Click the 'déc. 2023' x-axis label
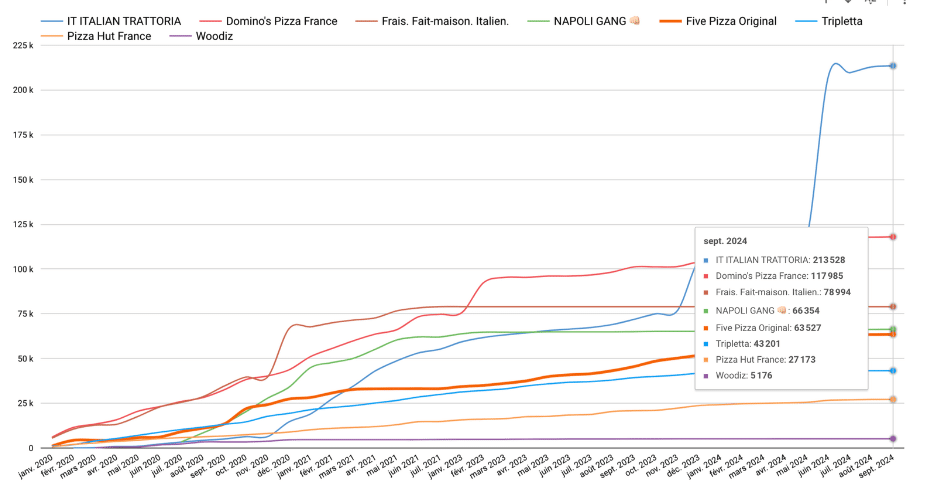The width and height of the screenshot is (925, 502). (684, 466)
